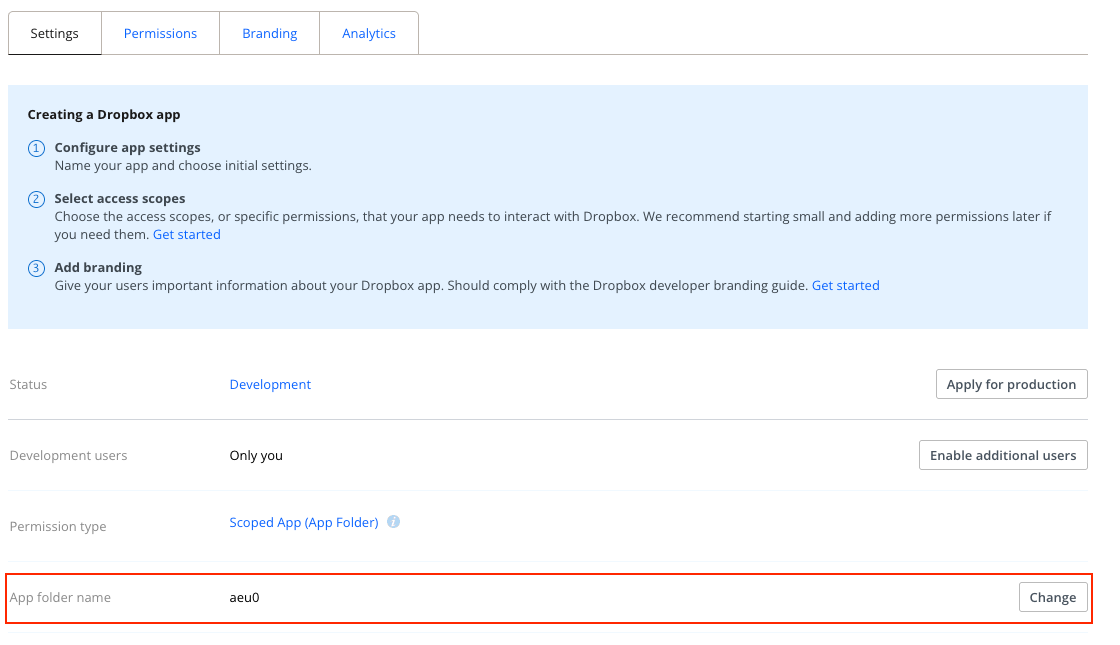Click the Permission type label
Viewport: 1120px width, 645px height.
tap(58, 526)
